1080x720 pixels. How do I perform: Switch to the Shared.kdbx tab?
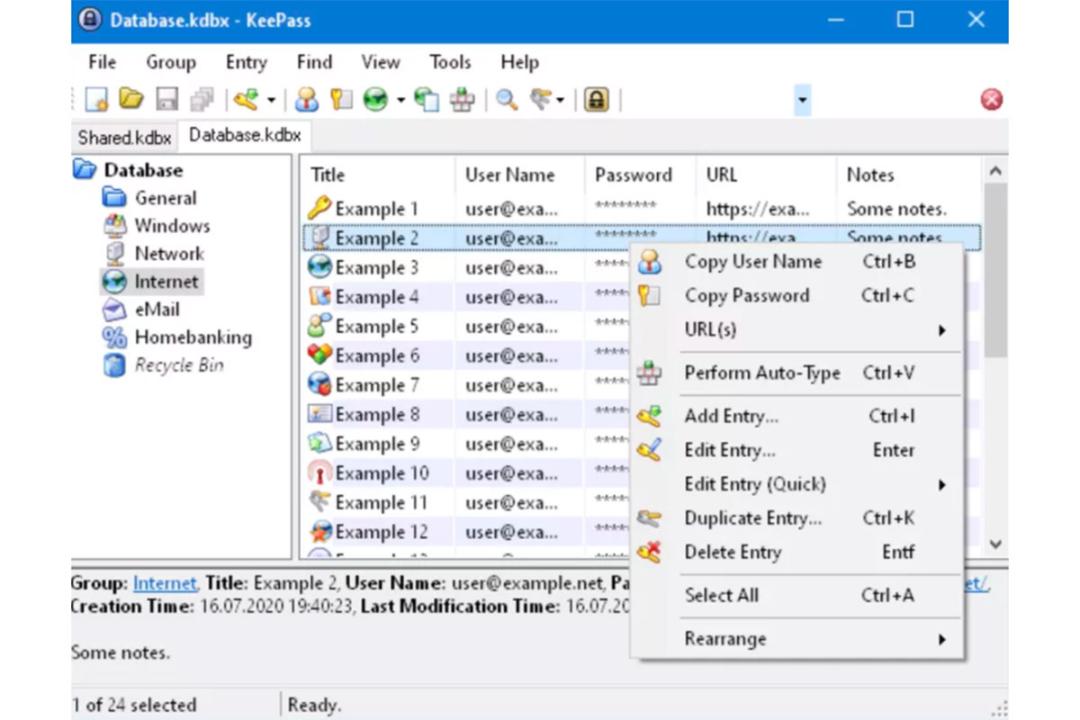[124, 138]
